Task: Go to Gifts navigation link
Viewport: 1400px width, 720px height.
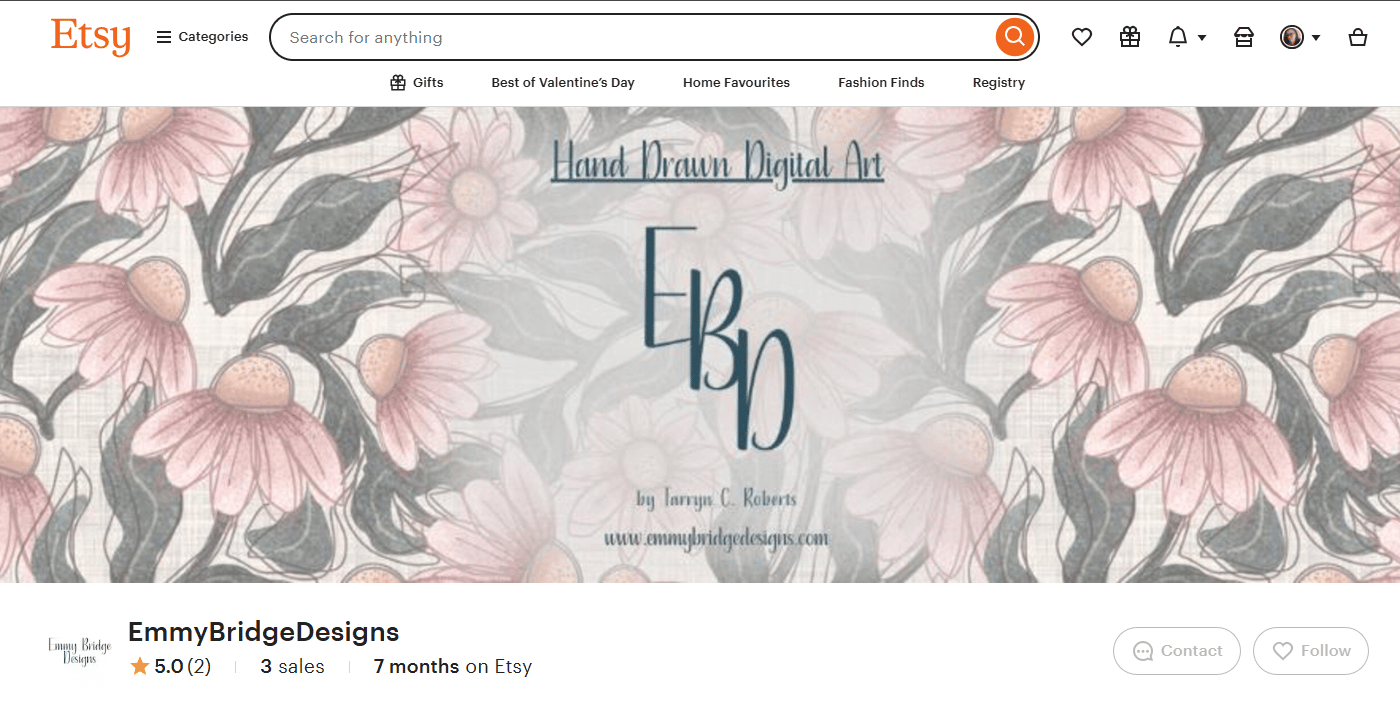Action: coord(416,82)
